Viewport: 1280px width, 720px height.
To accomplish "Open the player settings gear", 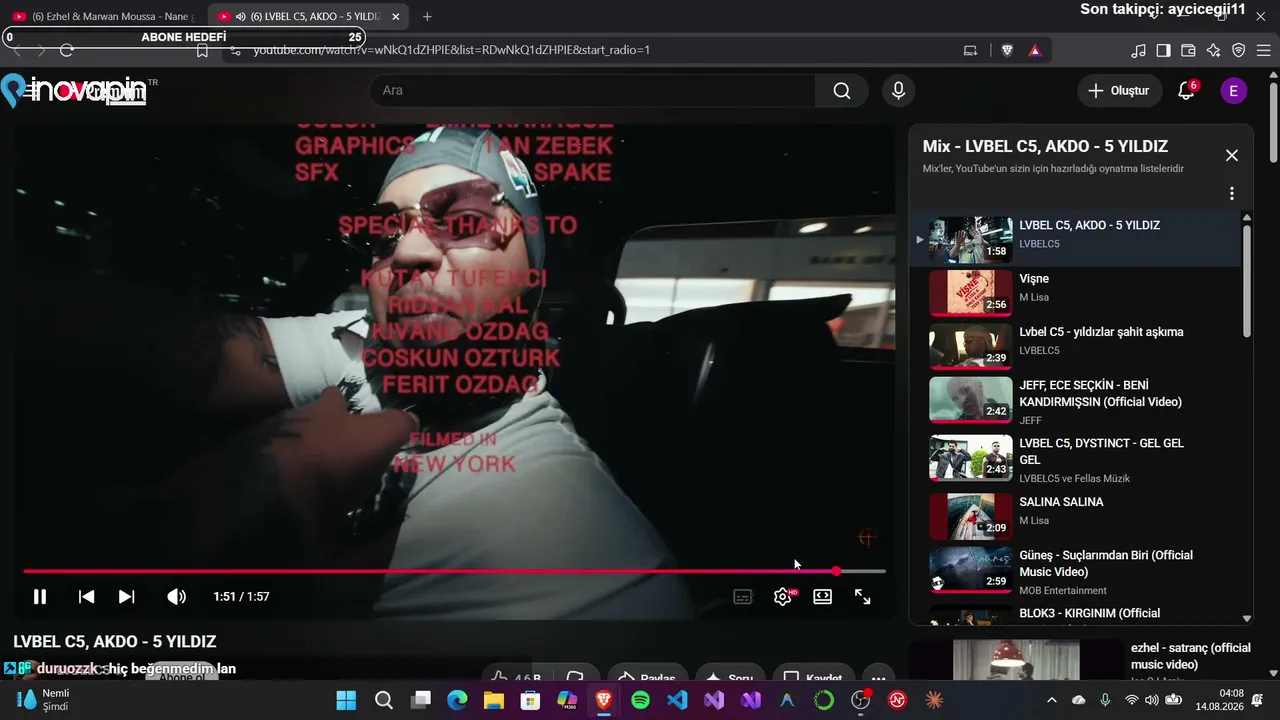I will (x=783, y=597).
